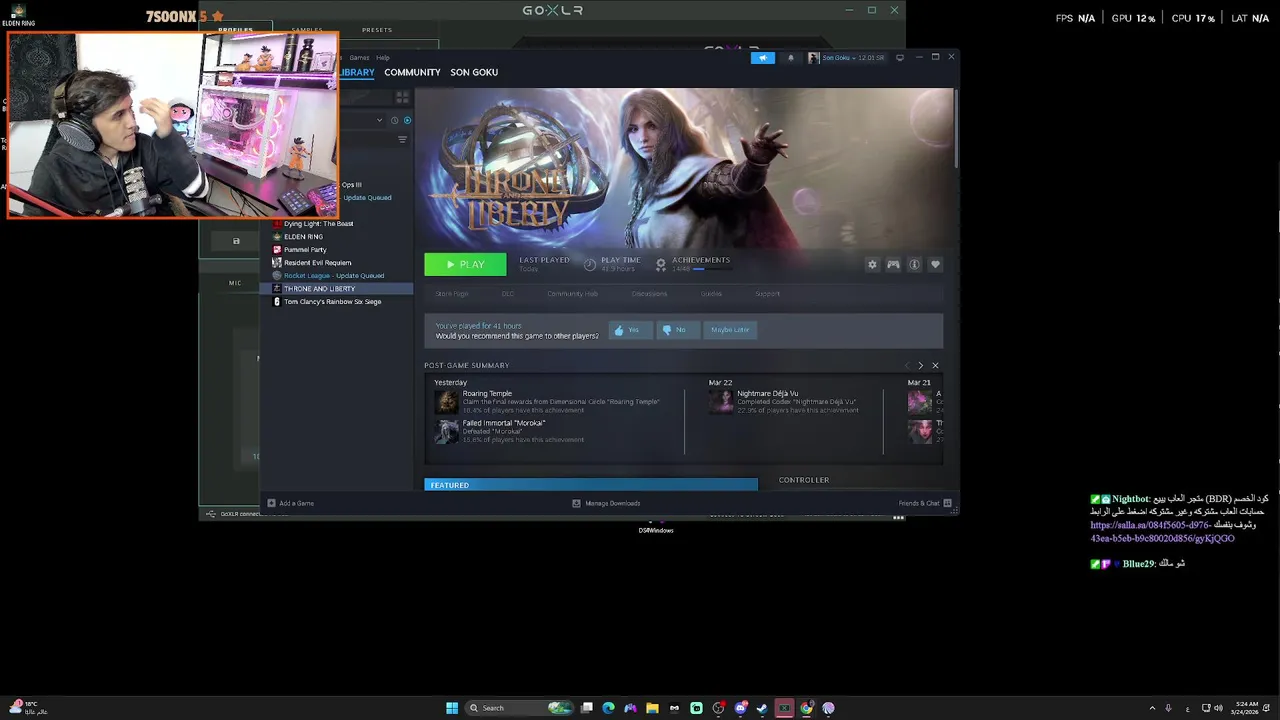Go to the Community tab

412,72
